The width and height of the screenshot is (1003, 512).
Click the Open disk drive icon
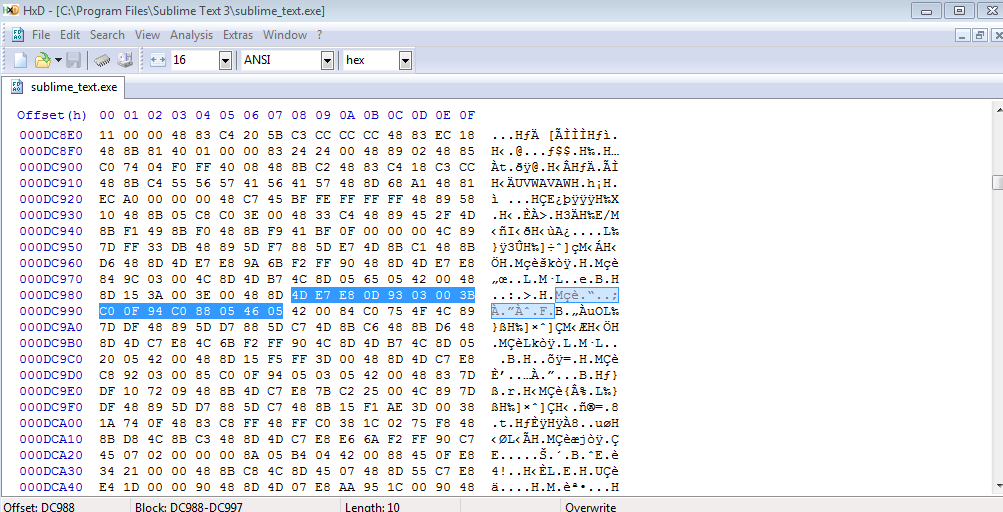(x=125, y=60)
